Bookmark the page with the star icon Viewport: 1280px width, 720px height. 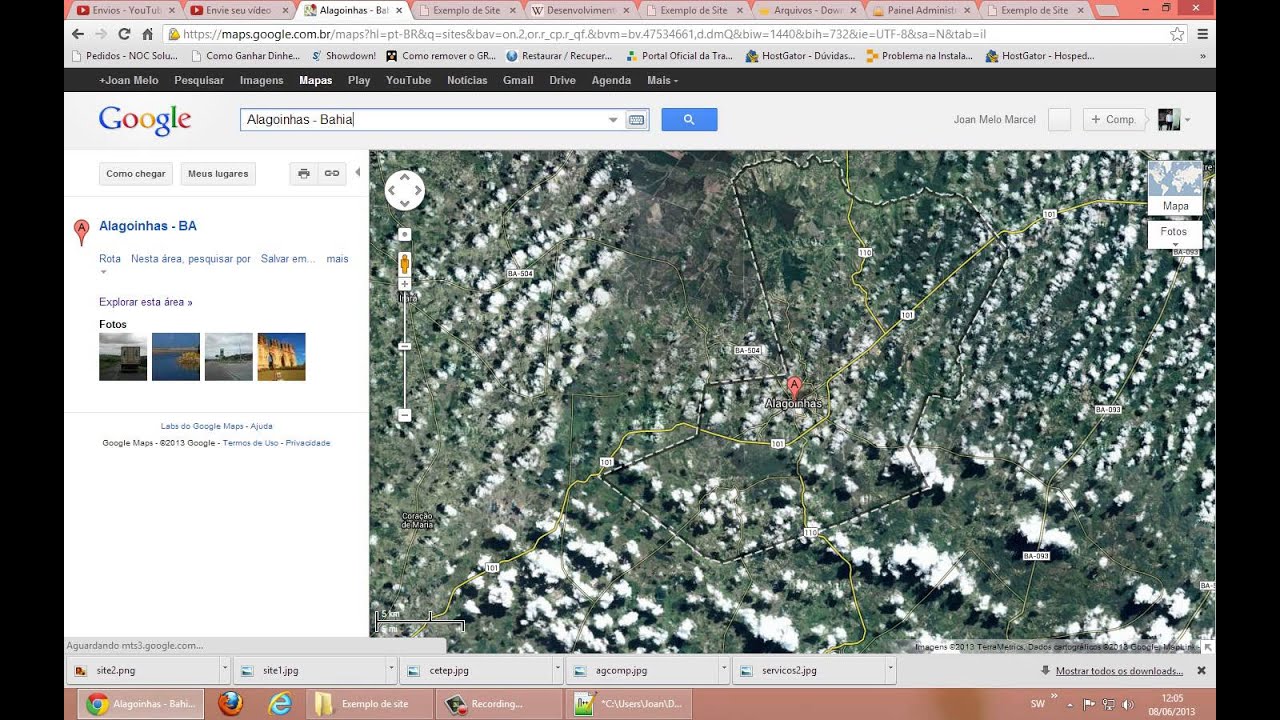click(1177, 34)
